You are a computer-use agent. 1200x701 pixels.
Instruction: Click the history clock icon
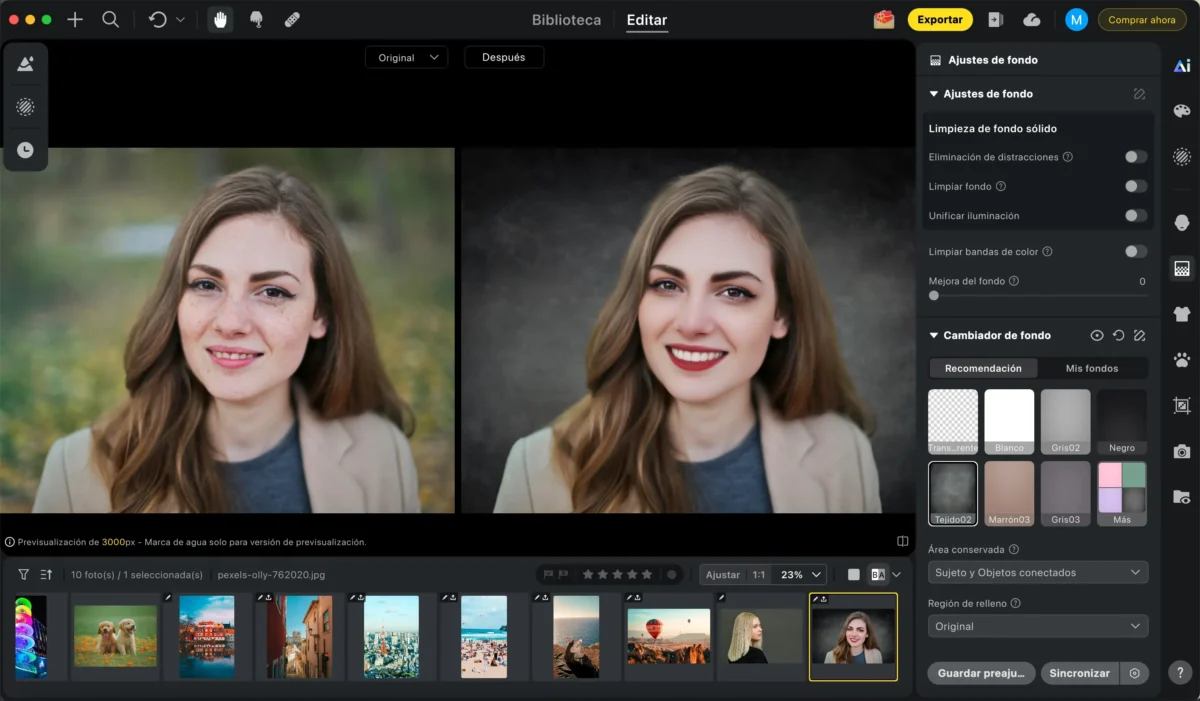click(x=25, y=150)
